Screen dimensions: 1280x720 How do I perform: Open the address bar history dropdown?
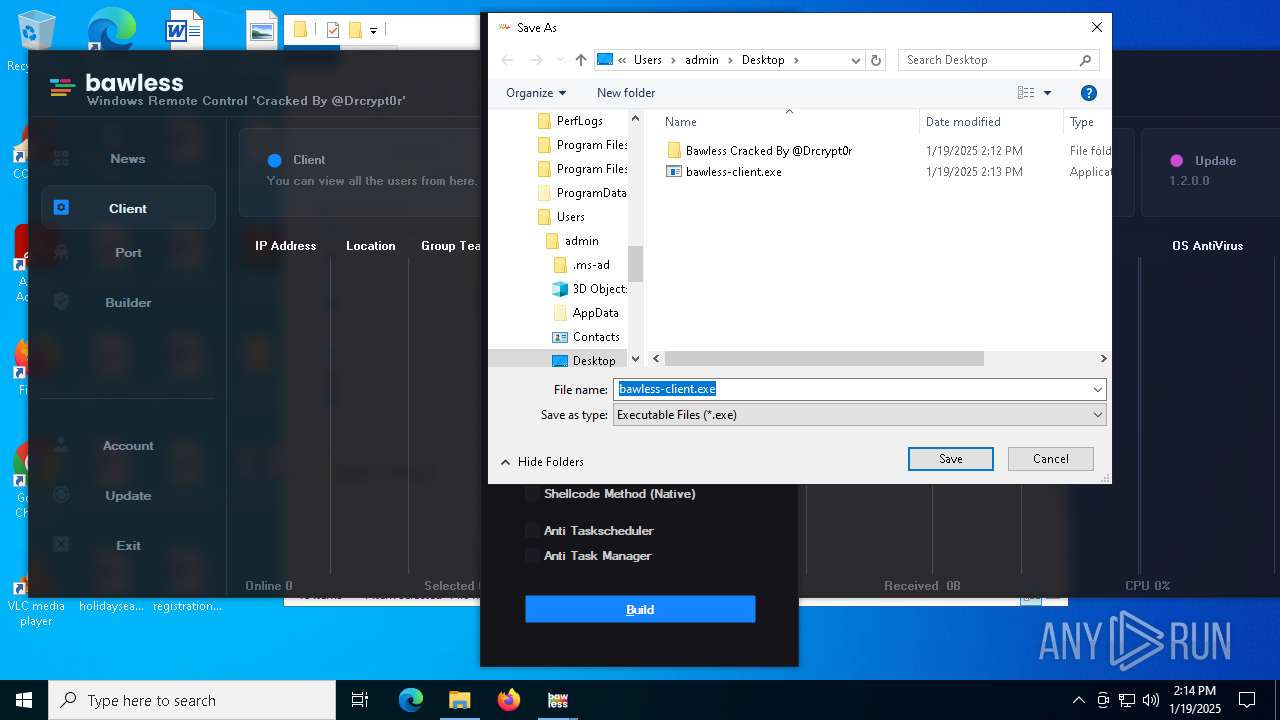click(x=855, y=60)
